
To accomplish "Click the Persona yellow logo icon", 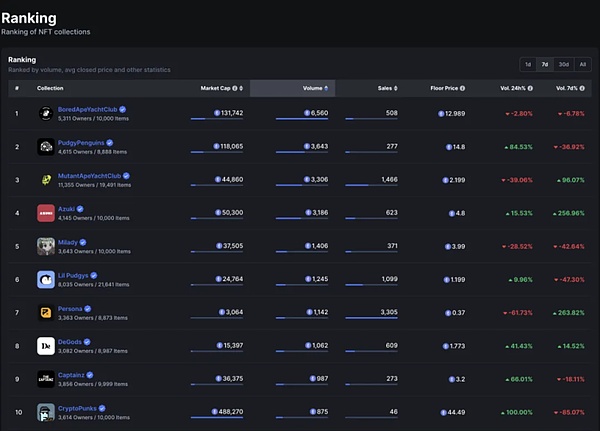I will (46, 312).
